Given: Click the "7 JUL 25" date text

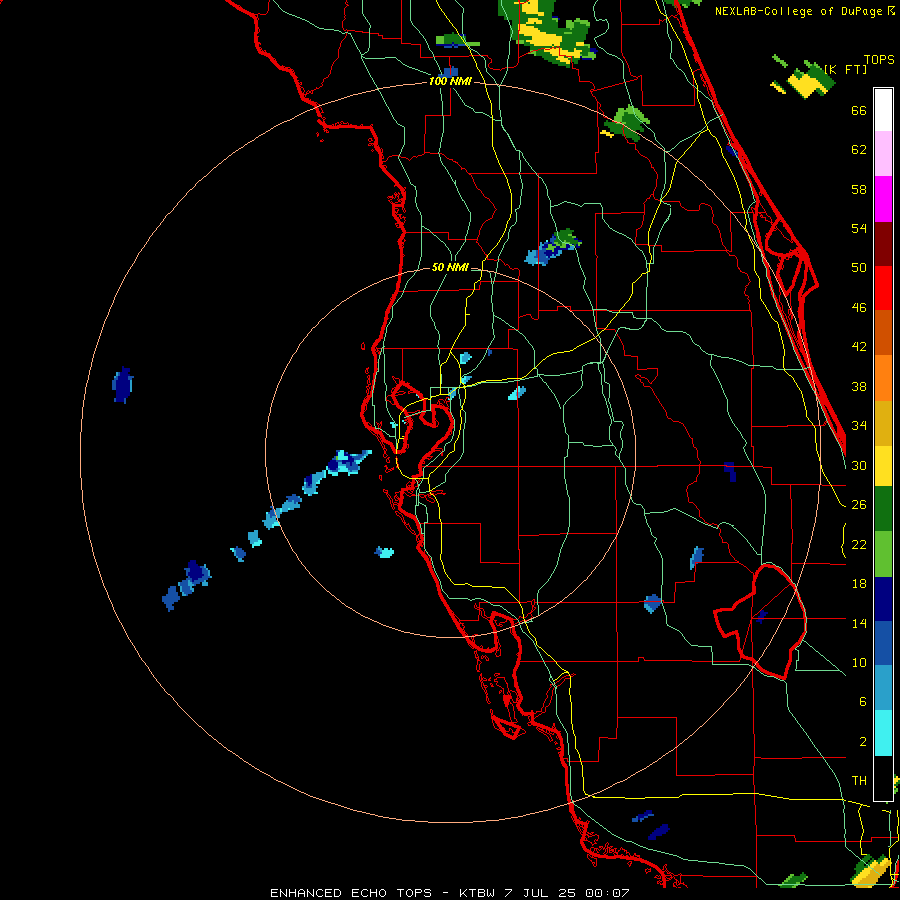Looking at the screenshot, I should click(x=540, y=893).
